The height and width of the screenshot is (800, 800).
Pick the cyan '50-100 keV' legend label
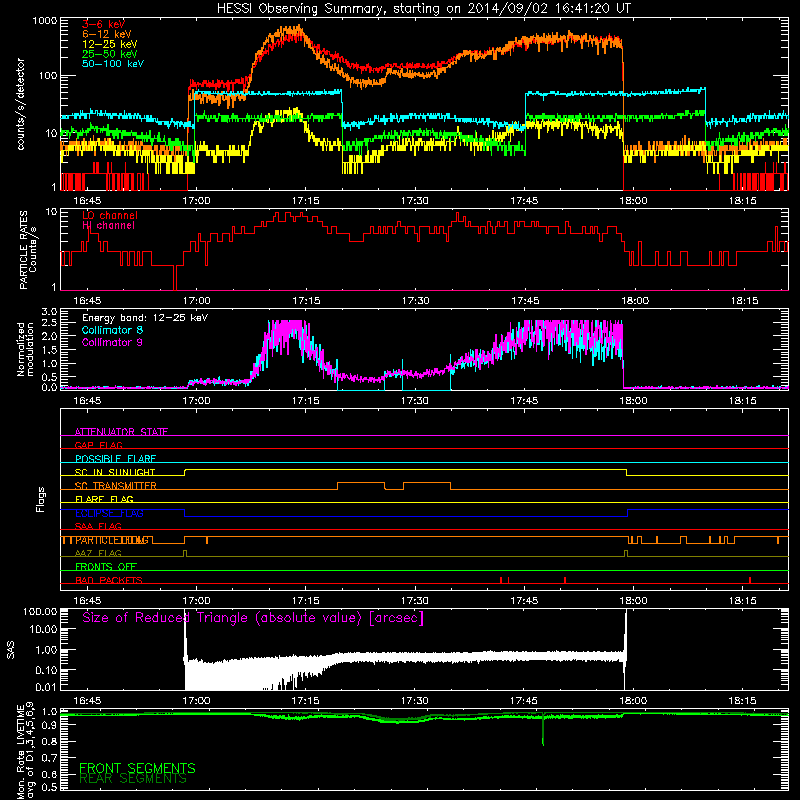pos(113,64)
